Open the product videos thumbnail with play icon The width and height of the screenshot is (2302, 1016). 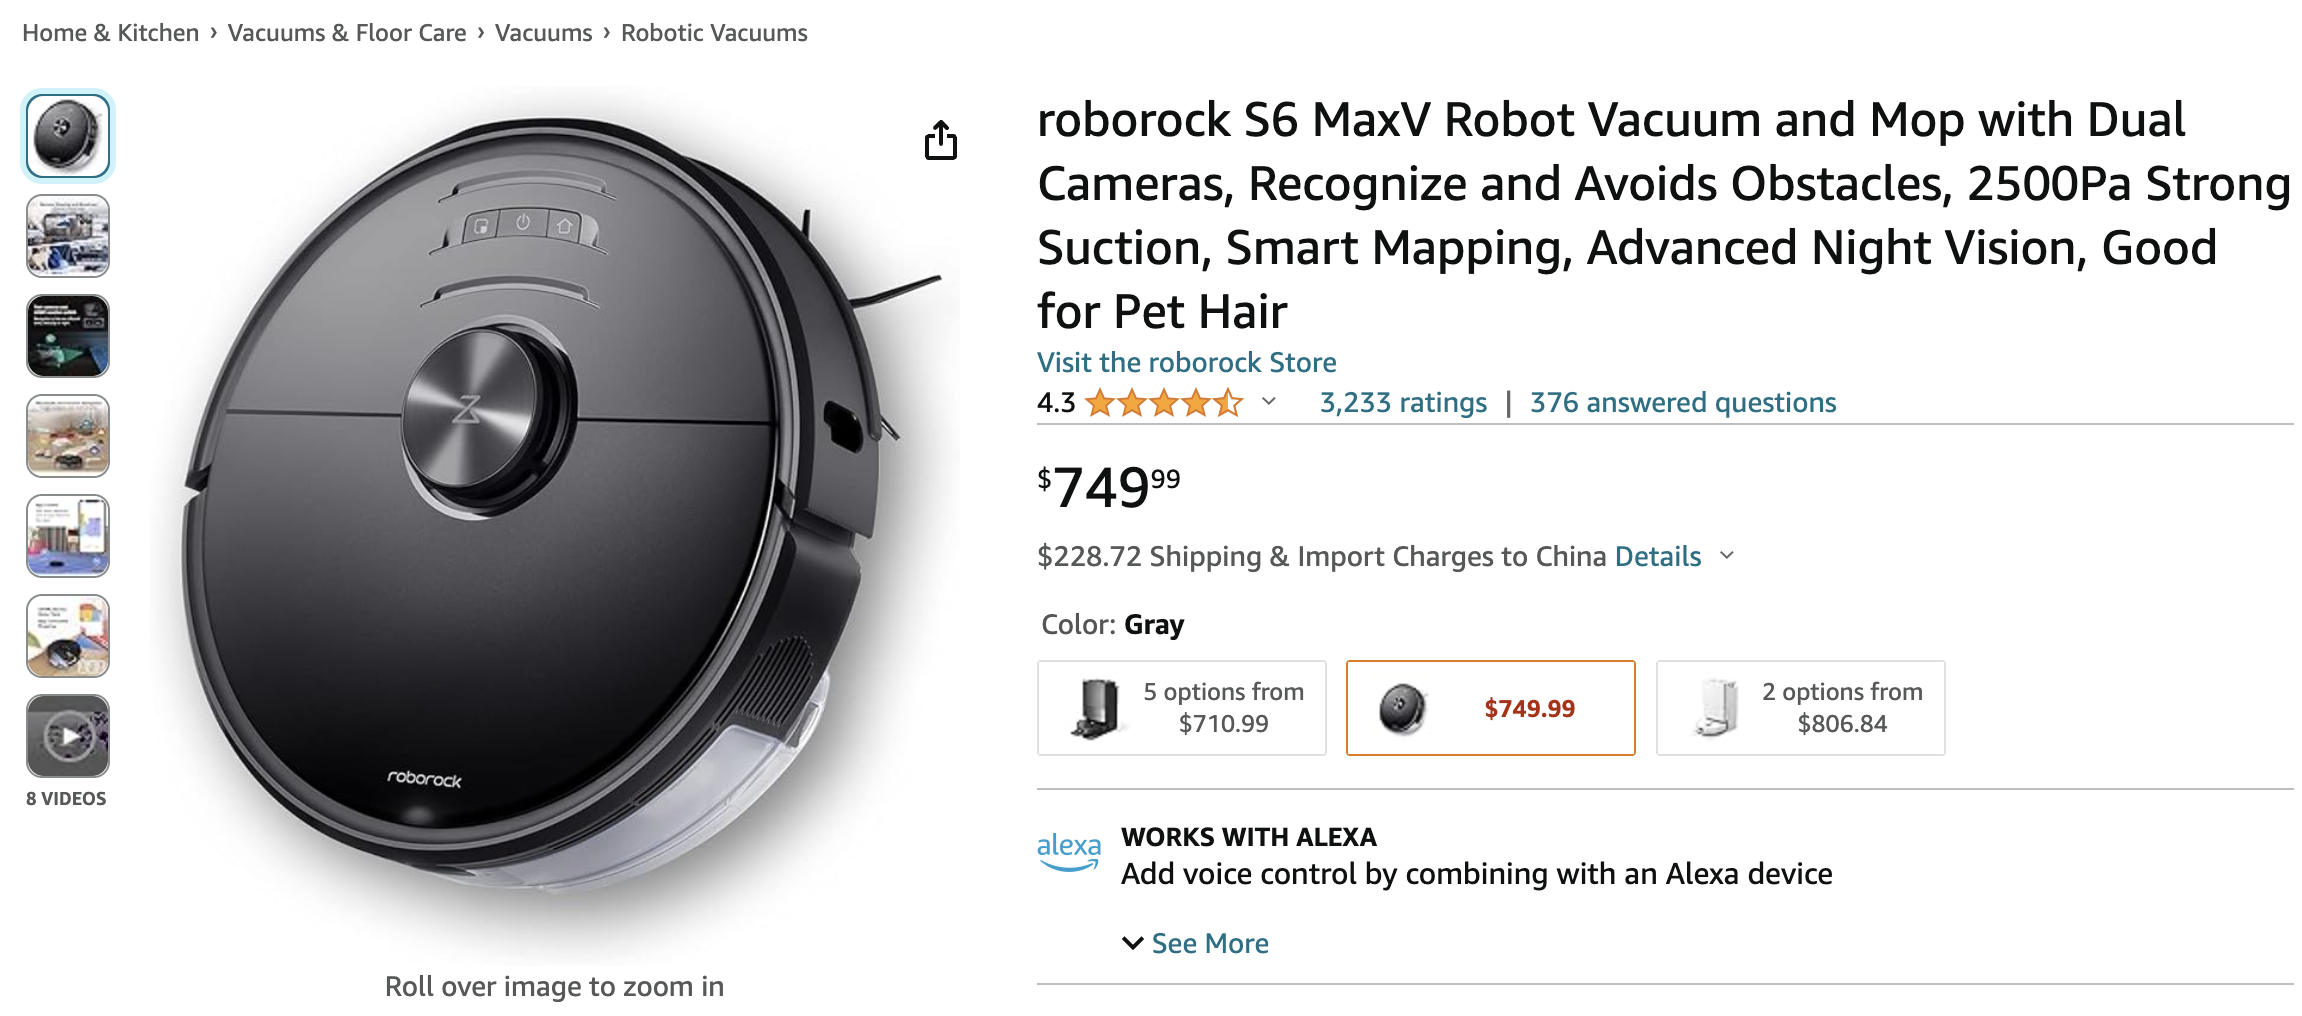coord(68,736)
